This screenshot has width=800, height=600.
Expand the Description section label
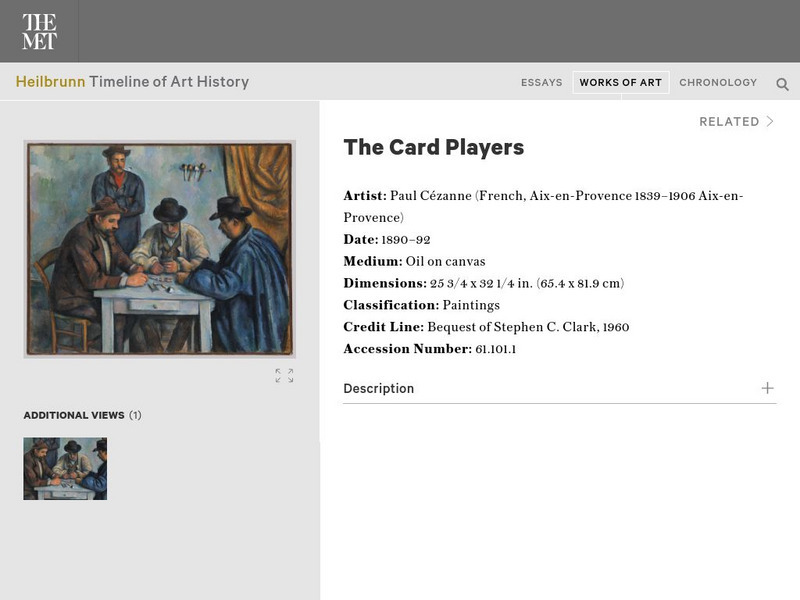(x=378, y=389)
